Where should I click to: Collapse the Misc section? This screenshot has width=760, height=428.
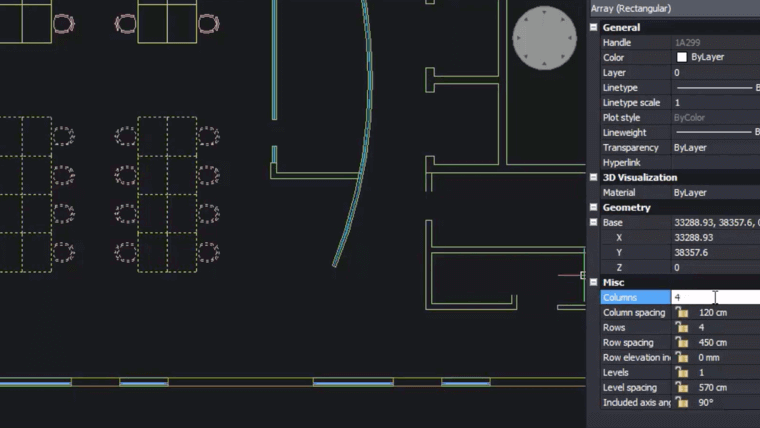point(594,283)
